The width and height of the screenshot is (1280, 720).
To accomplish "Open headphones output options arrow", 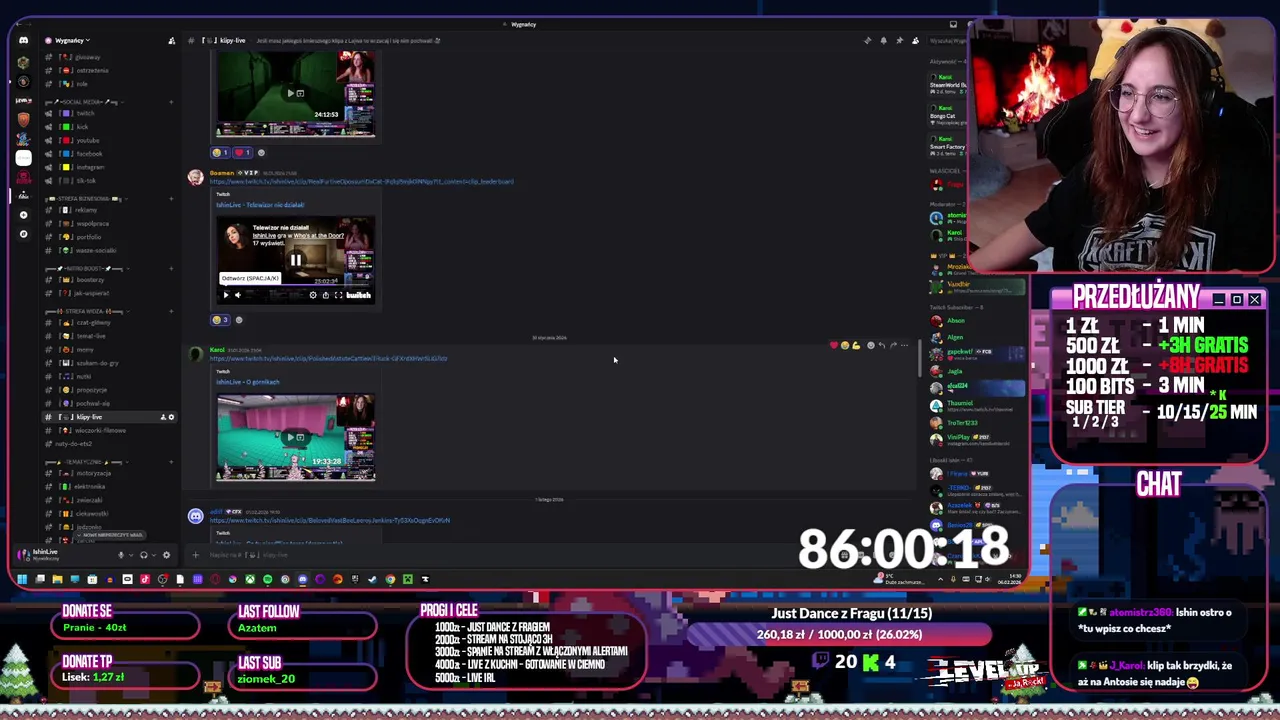I will click(x=153, y=555).
